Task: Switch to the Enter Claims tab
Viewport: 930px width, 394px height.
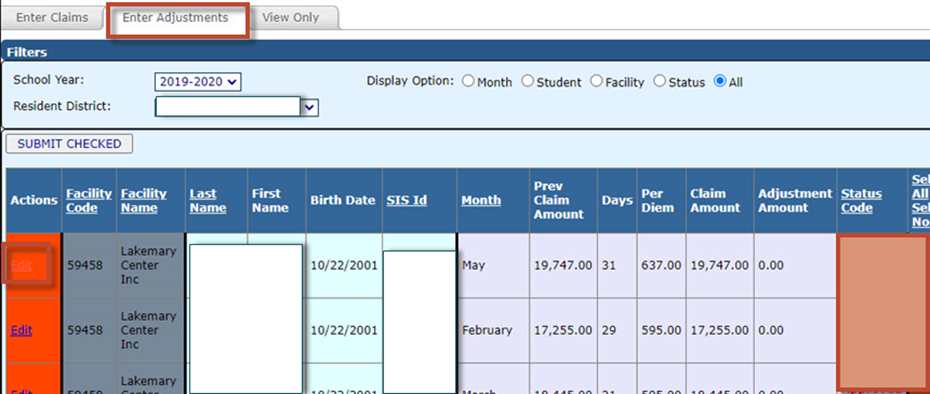Action: point(52,18)
